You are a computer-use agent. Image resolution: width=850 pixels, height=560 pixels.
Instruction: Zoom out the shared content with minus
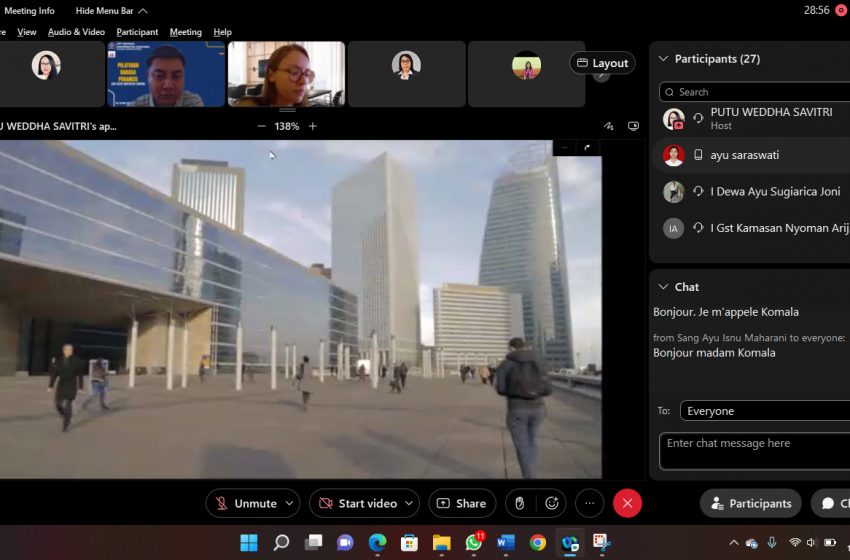point(262,126)
